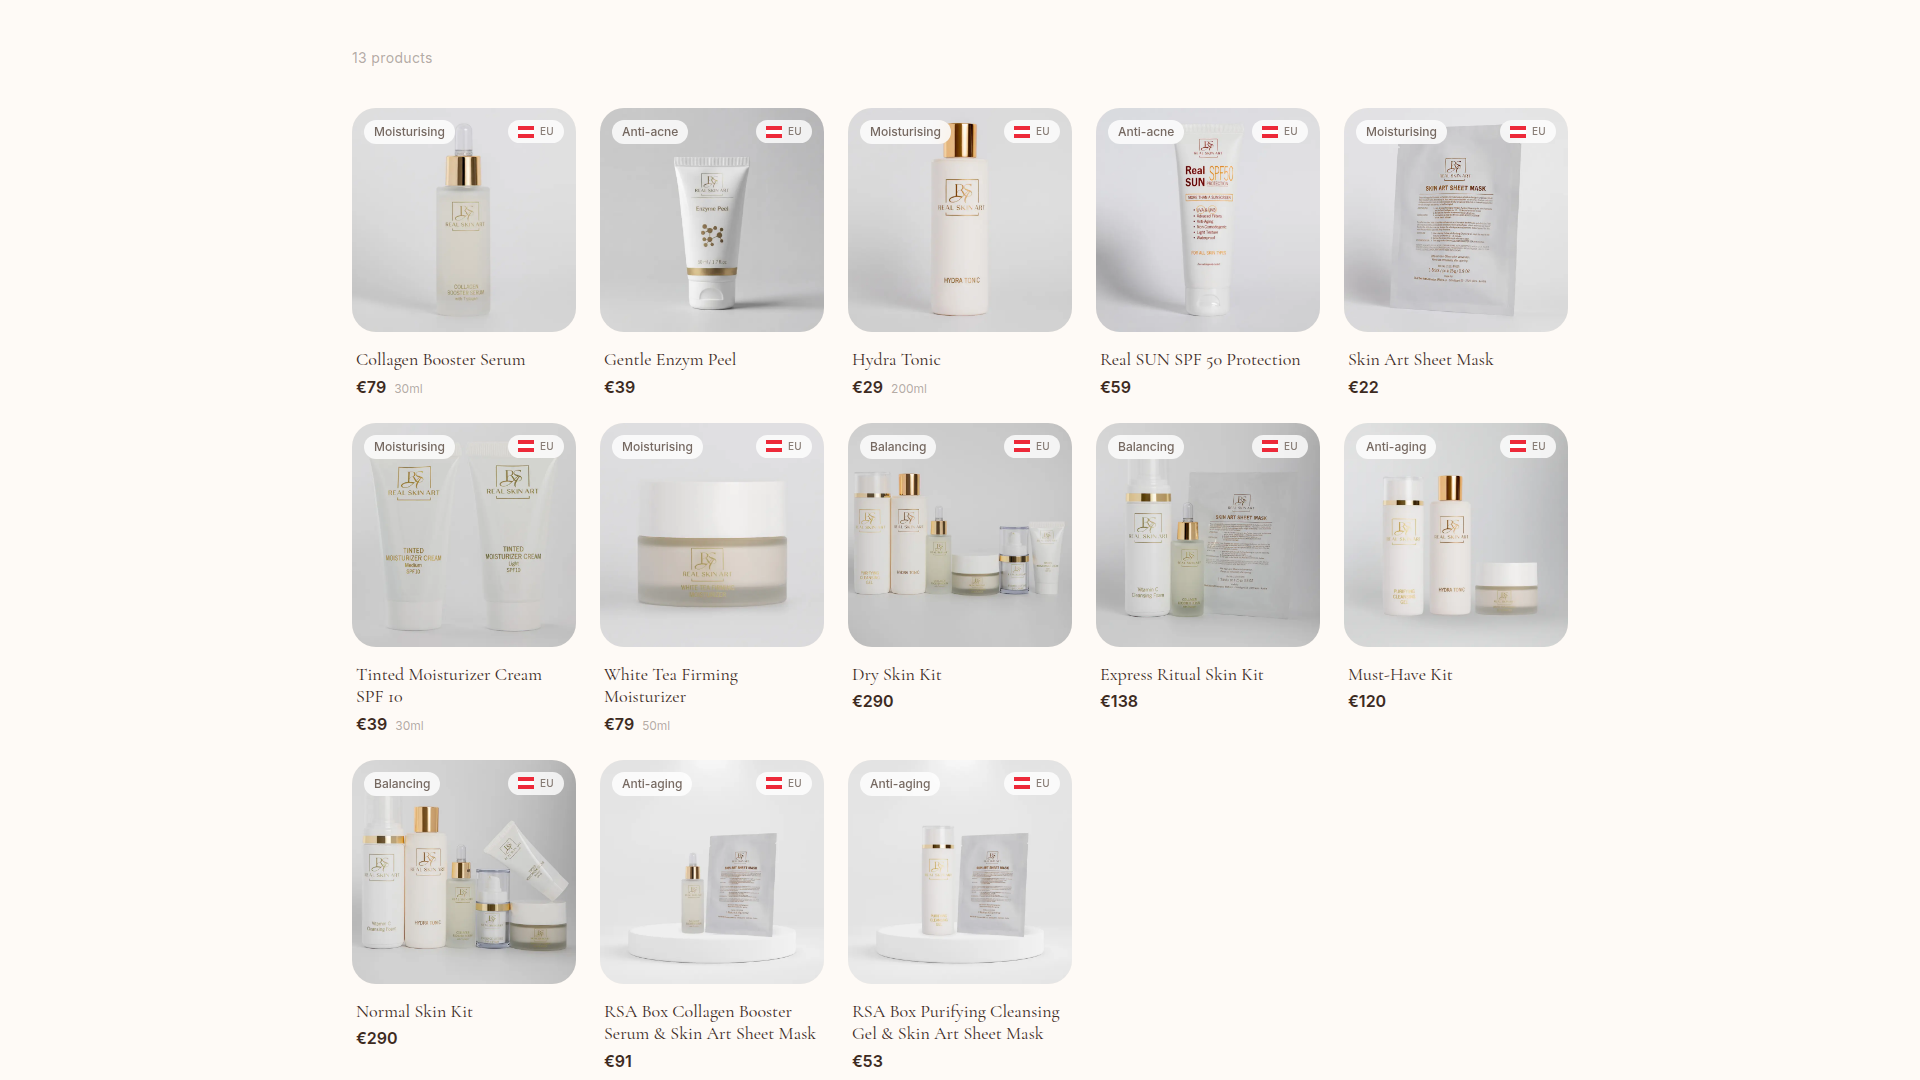Viewport: 1920px width, 1080px height.
Task: Select the Anti-acne tag on Real SUN SPF 50
Action: (1146, 132)
